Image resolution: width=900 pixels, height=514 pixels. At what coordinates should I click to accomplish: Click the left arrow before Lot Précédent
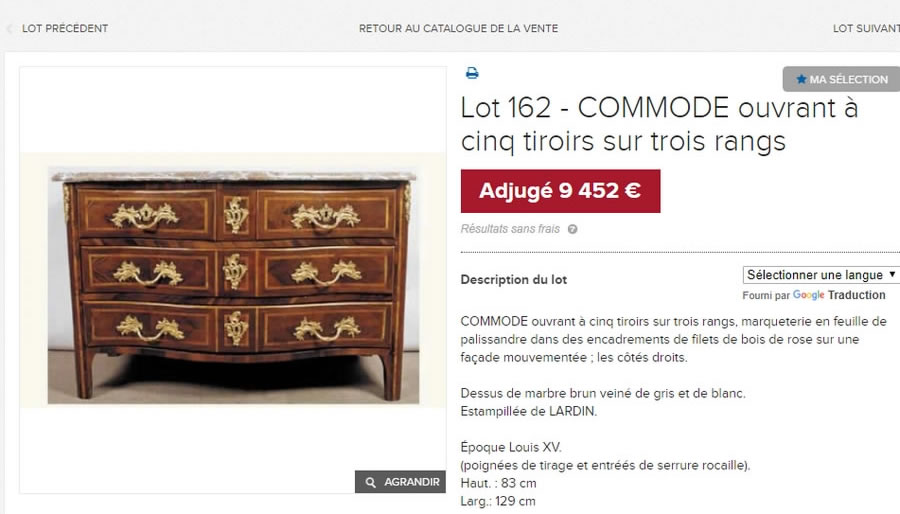(9, 28)
